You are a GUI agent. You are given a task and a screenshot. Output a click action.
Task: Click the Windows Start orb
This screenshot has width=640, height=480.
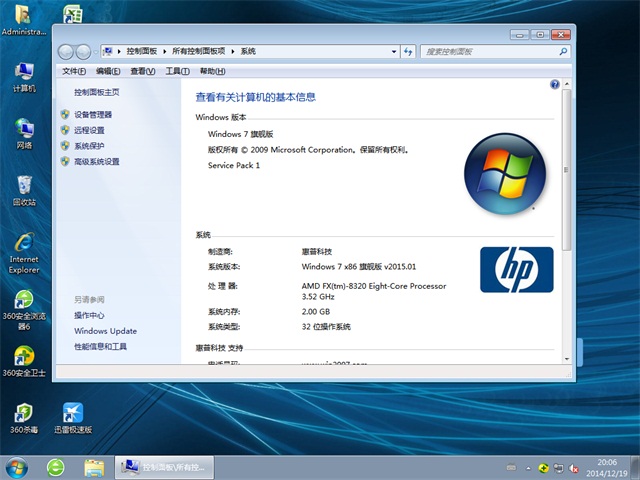[x=17, y=467]
